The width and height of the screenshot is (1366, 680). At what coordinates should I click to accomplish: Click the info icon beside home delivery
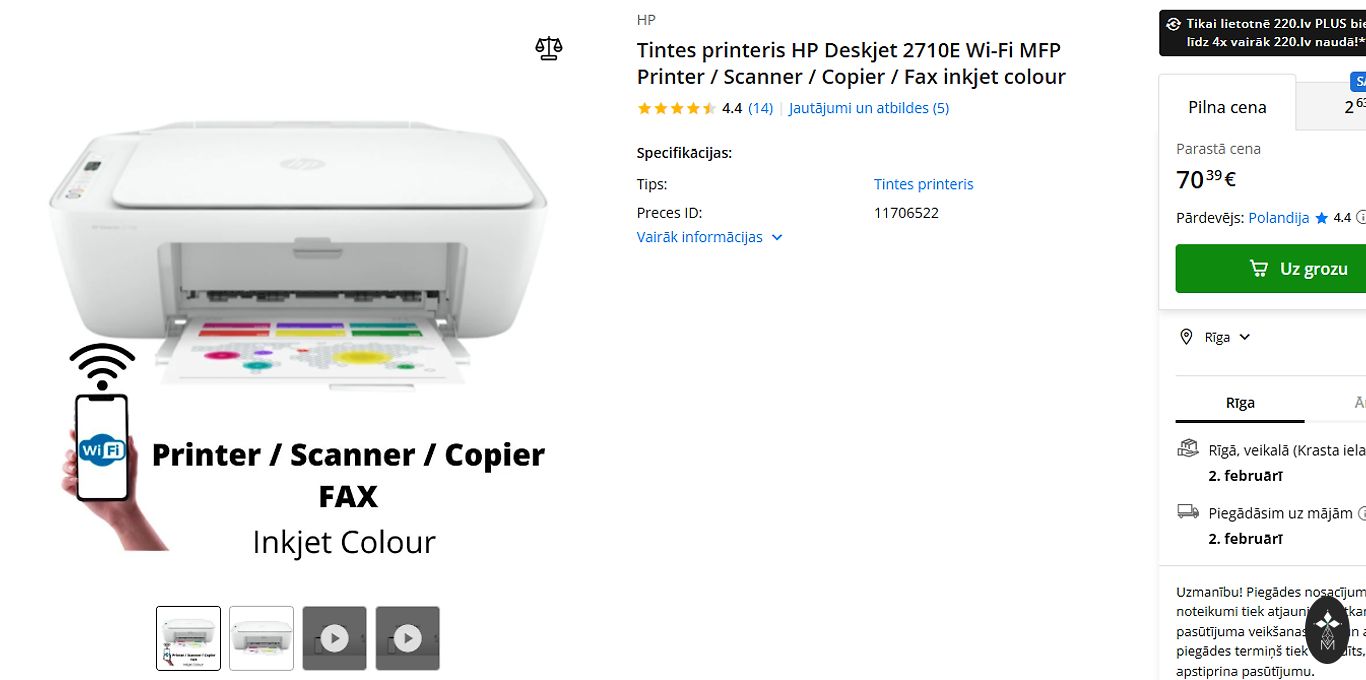(x=1361, y=513)
